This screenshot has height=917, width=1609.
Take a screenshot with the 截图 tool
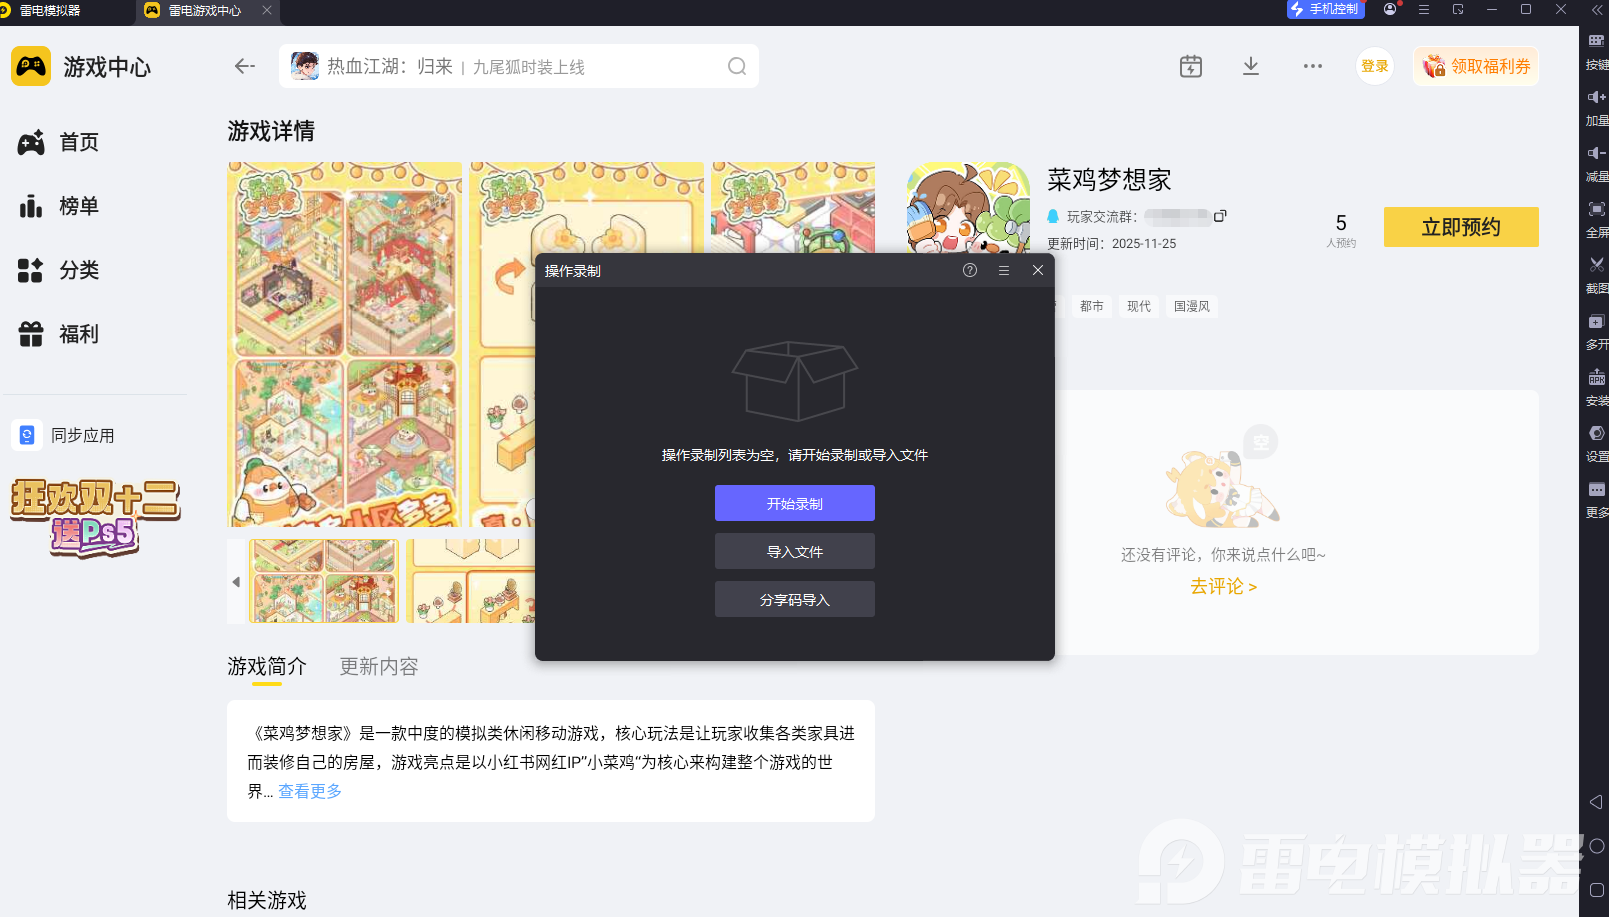(1596, 265)
